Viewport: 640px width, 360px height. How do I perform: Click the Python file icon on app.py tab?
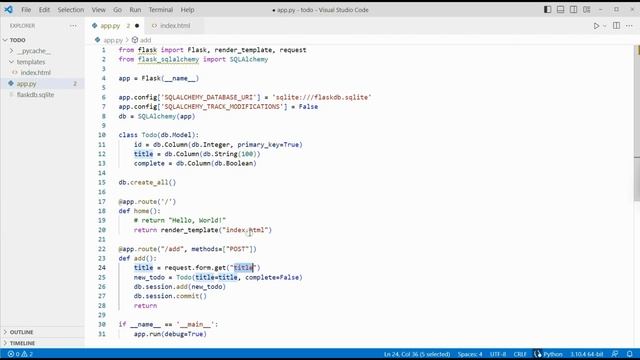95,25
